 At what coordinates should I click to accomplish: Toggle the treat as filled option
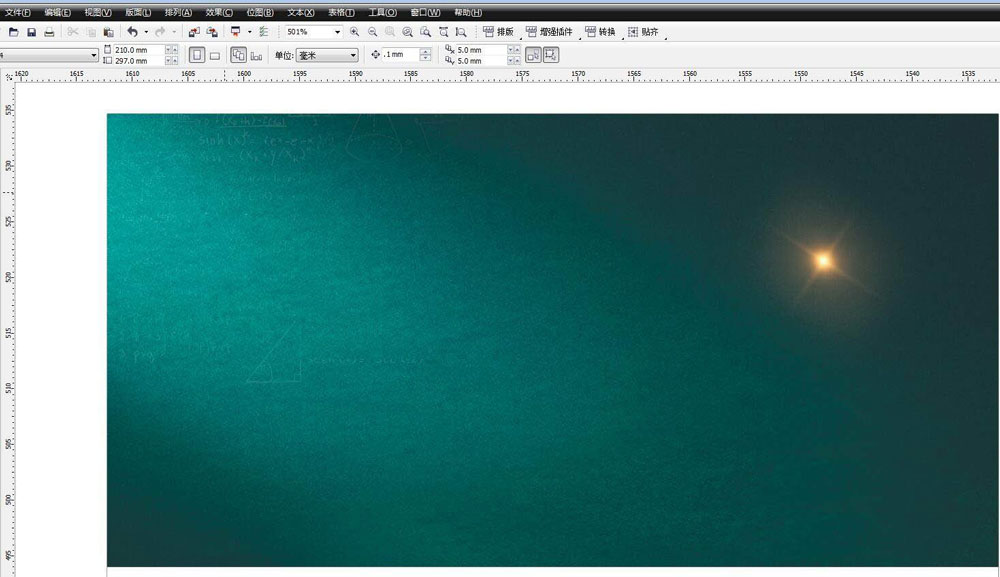click(533, 55)
